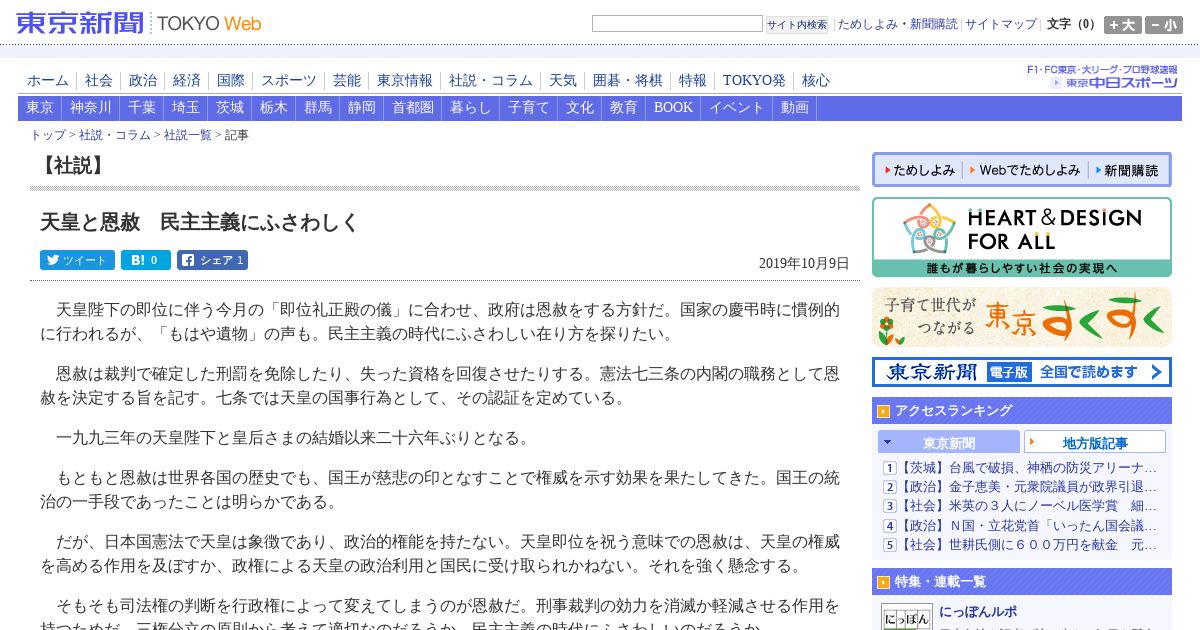
Task: Select 文化 in the sub navigation bar
Action: [580, 107]
